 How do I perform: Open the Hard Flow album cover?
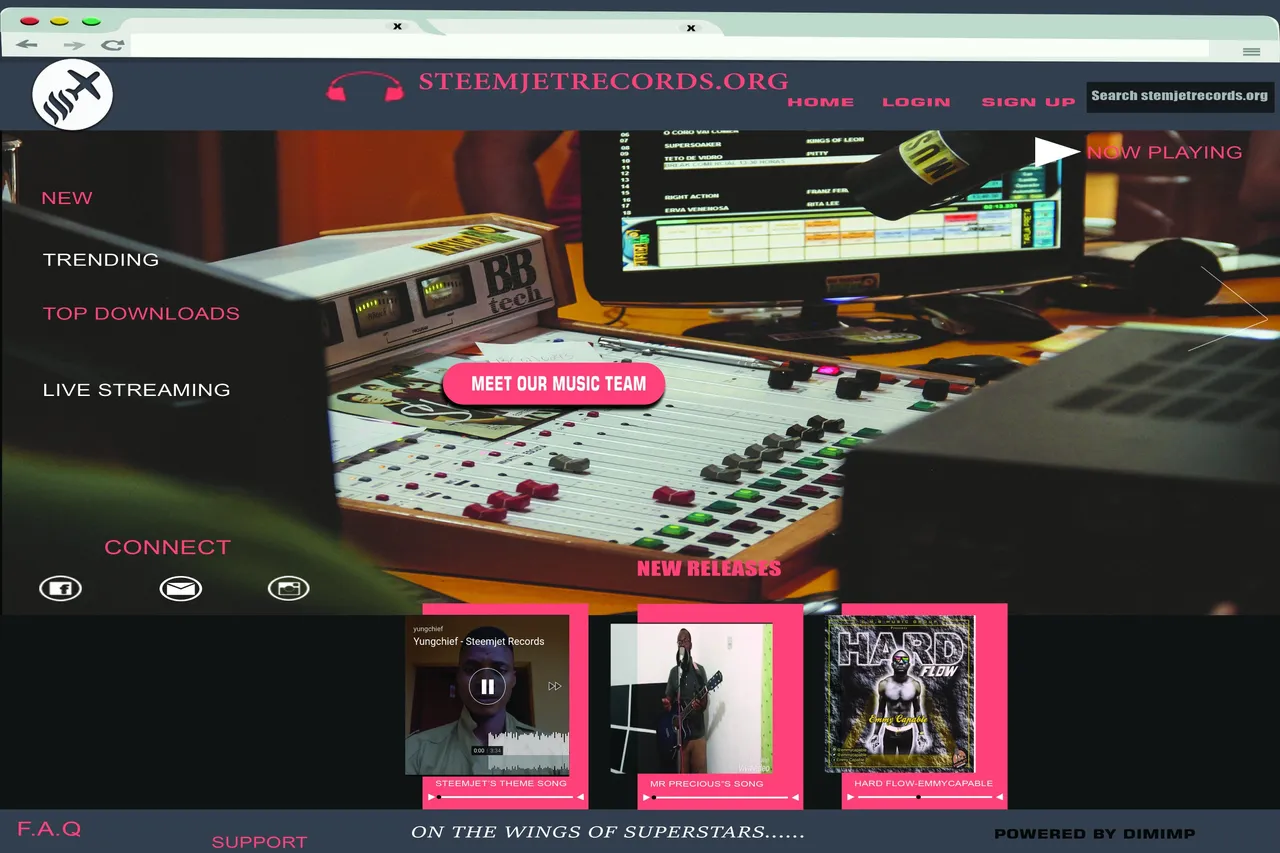(900, 693)
